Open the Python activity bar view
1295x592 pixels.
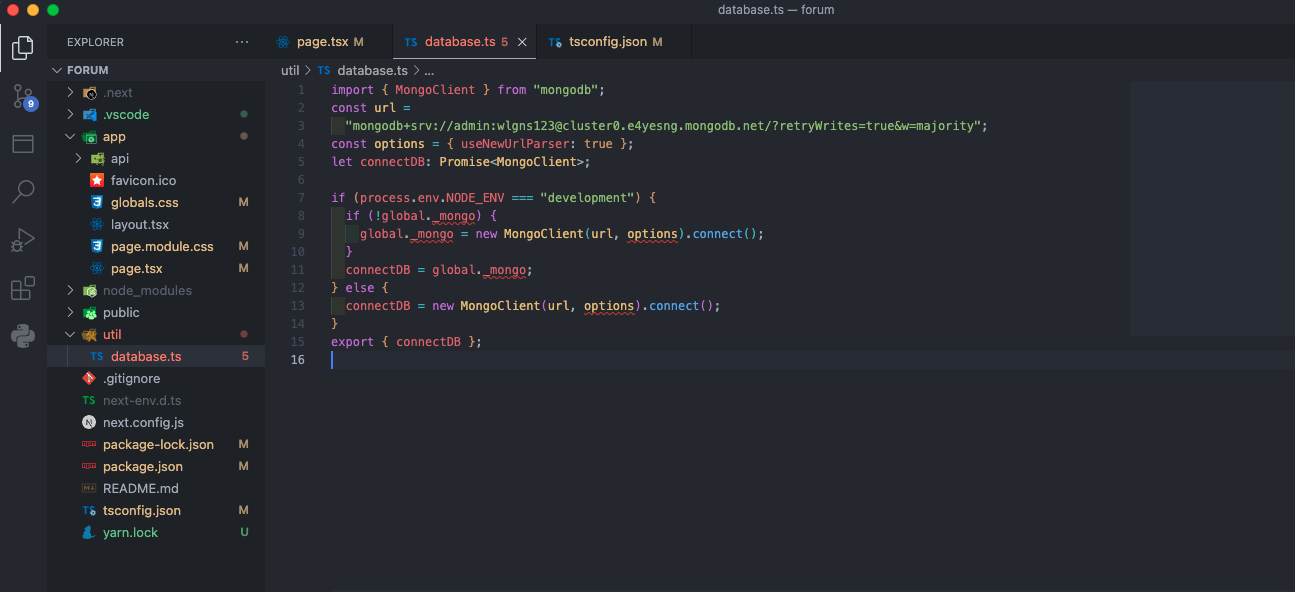click(23, 336)
